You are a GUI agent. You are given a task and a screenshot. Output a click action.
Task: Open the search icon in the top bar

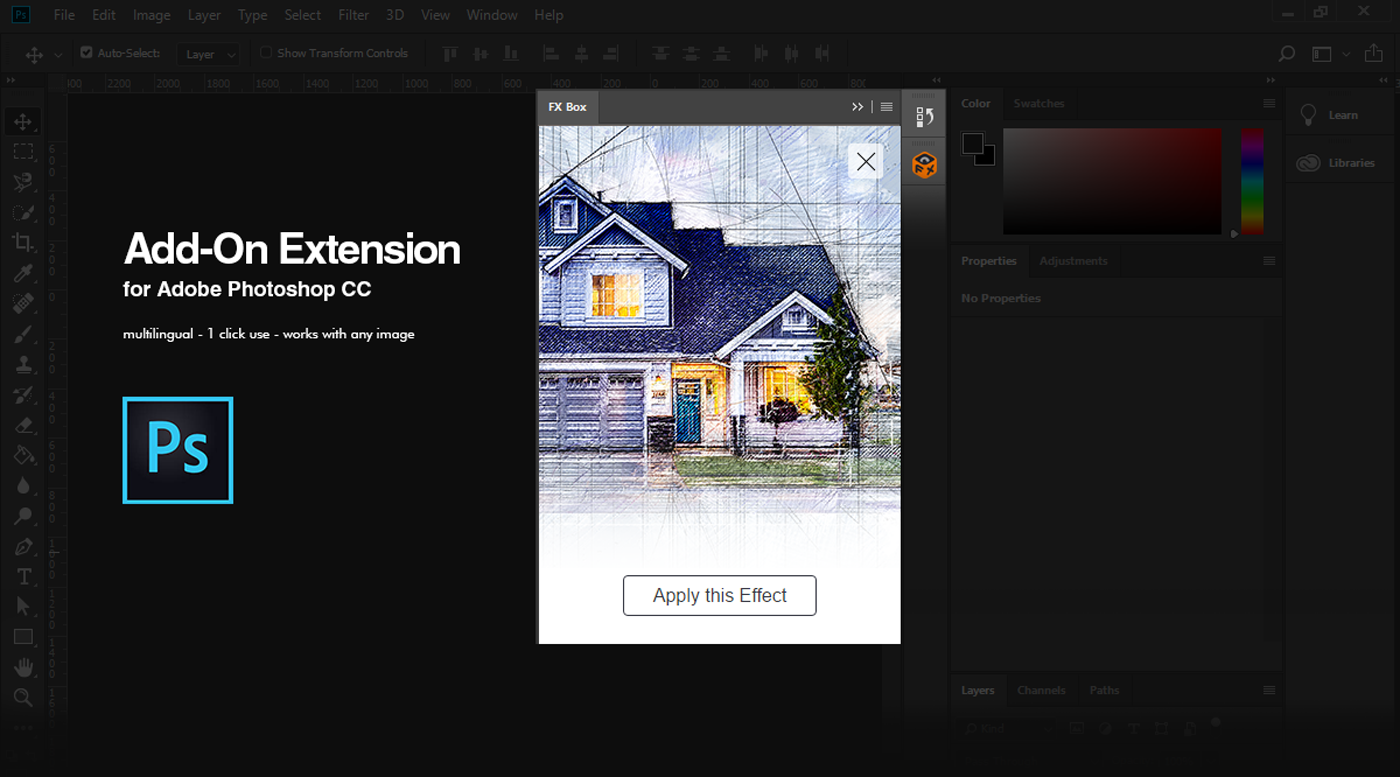coord(1286,53)
